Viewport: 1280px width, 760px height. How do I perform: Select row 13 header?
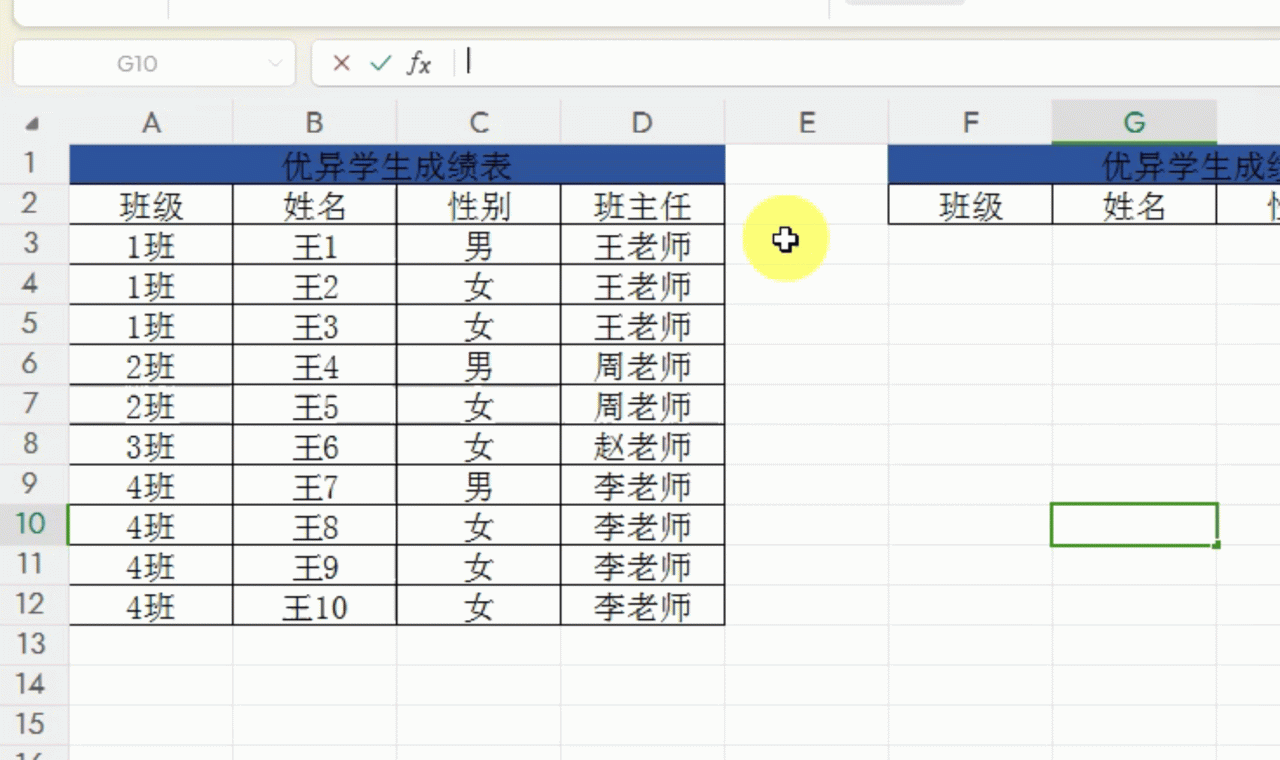coord(34,644)
